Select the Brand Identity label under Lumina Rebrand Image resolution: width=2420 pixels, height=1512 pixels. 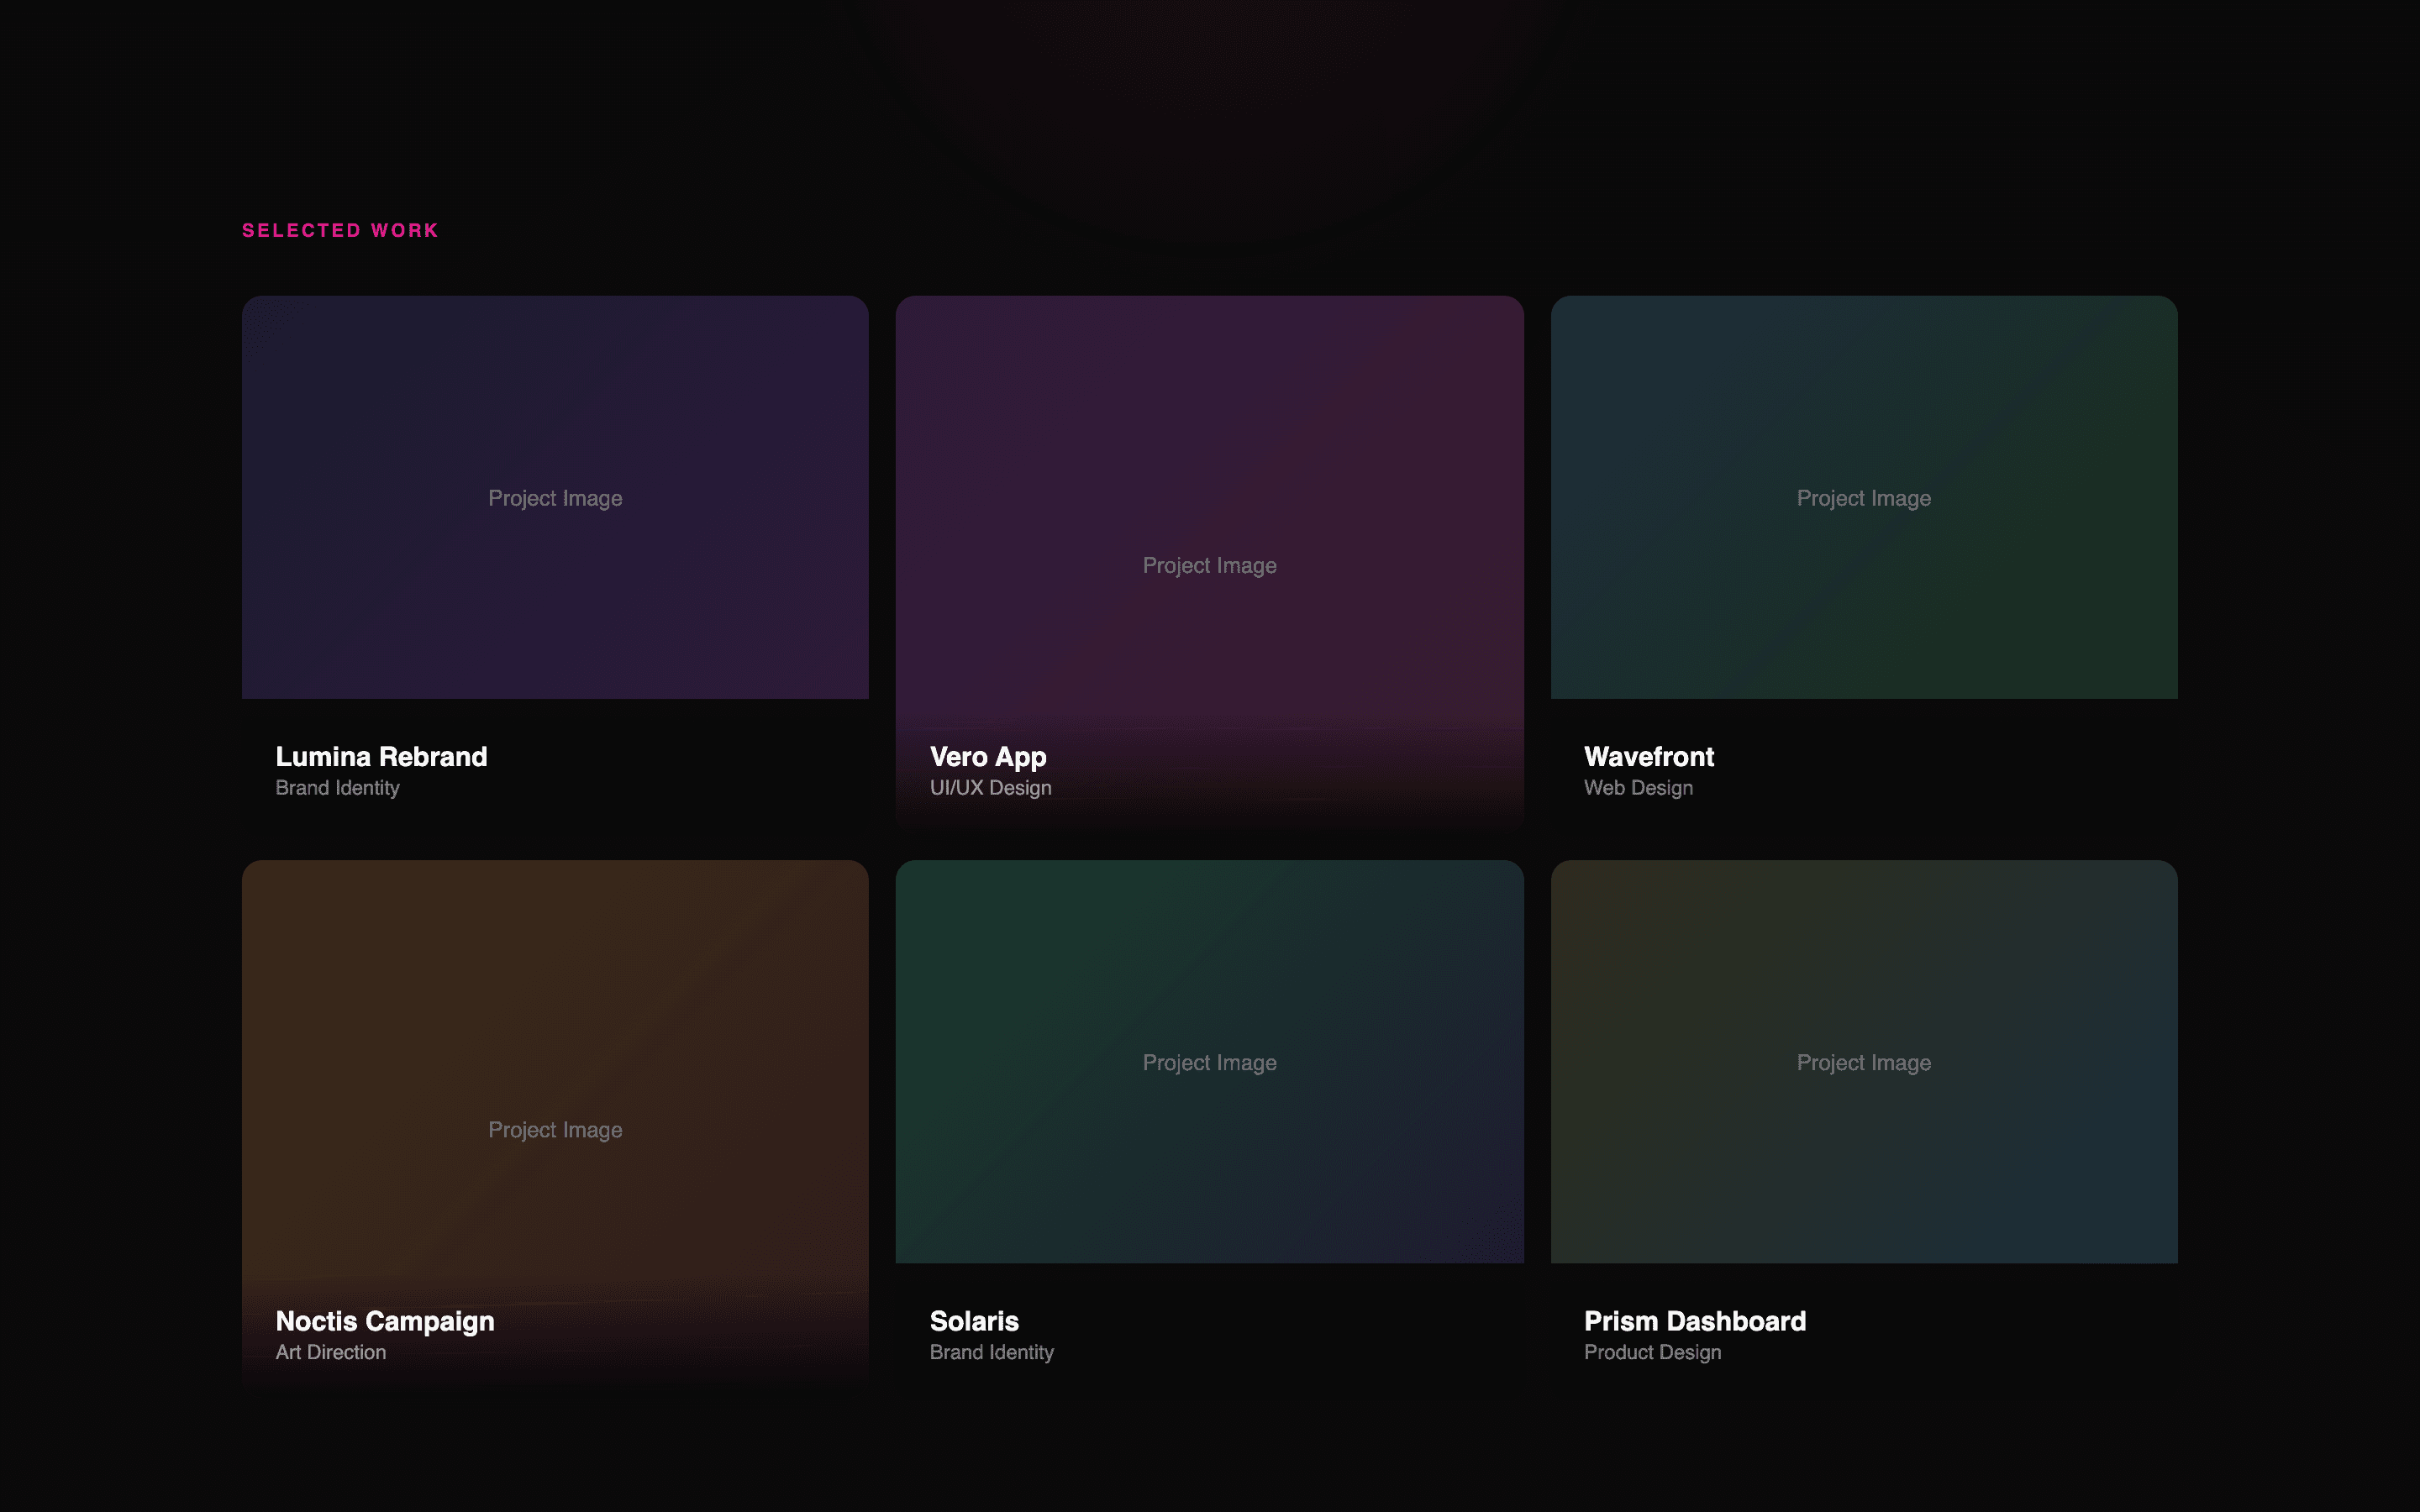coord(337,788)
